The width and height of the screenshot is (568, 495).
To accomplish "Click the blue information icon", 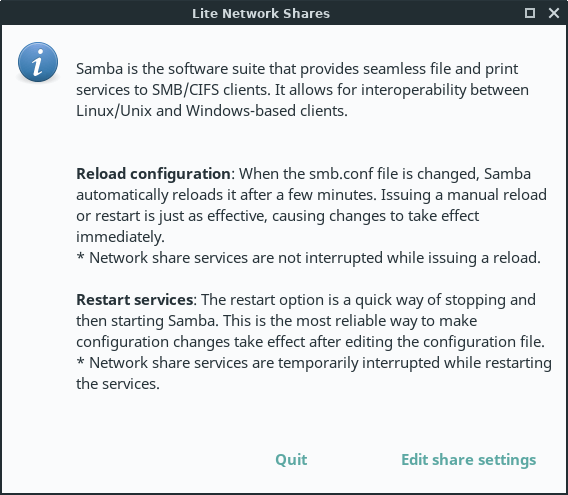I will click(38, 62).
